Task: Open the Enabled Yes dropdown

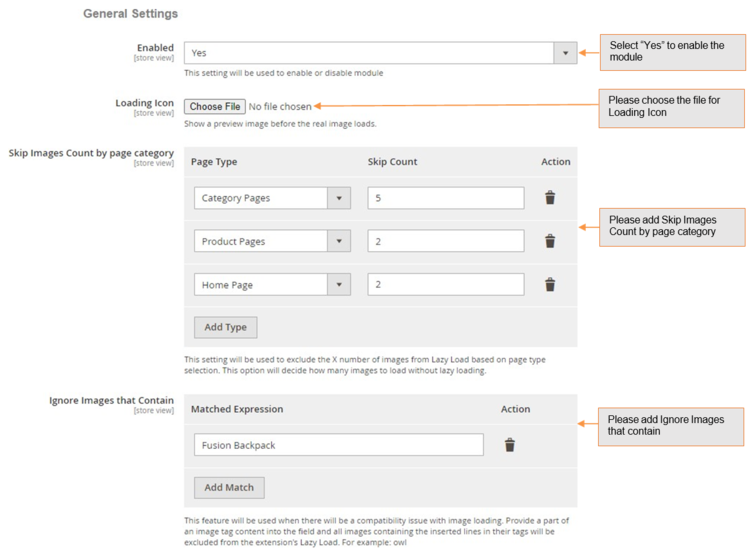Action: [x=565, y=53]
